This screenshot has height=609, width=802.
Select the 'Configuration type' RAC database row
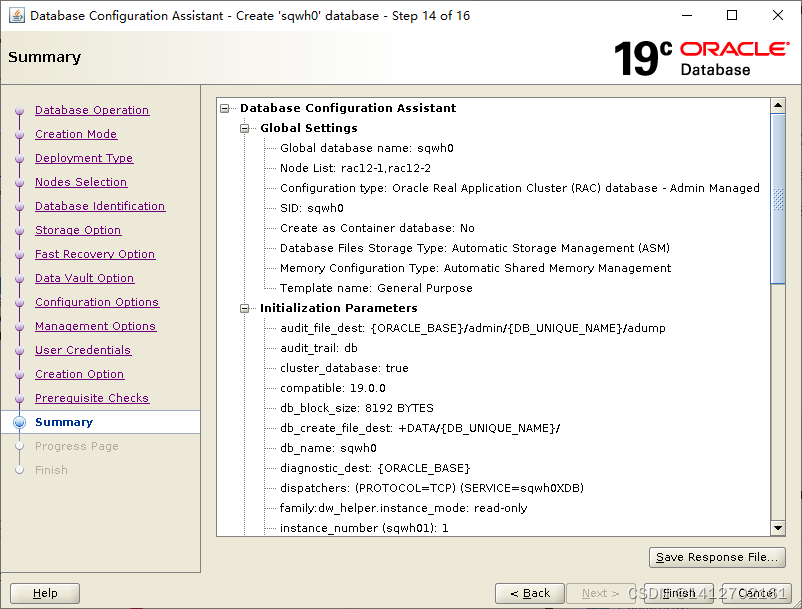(520, 188)
